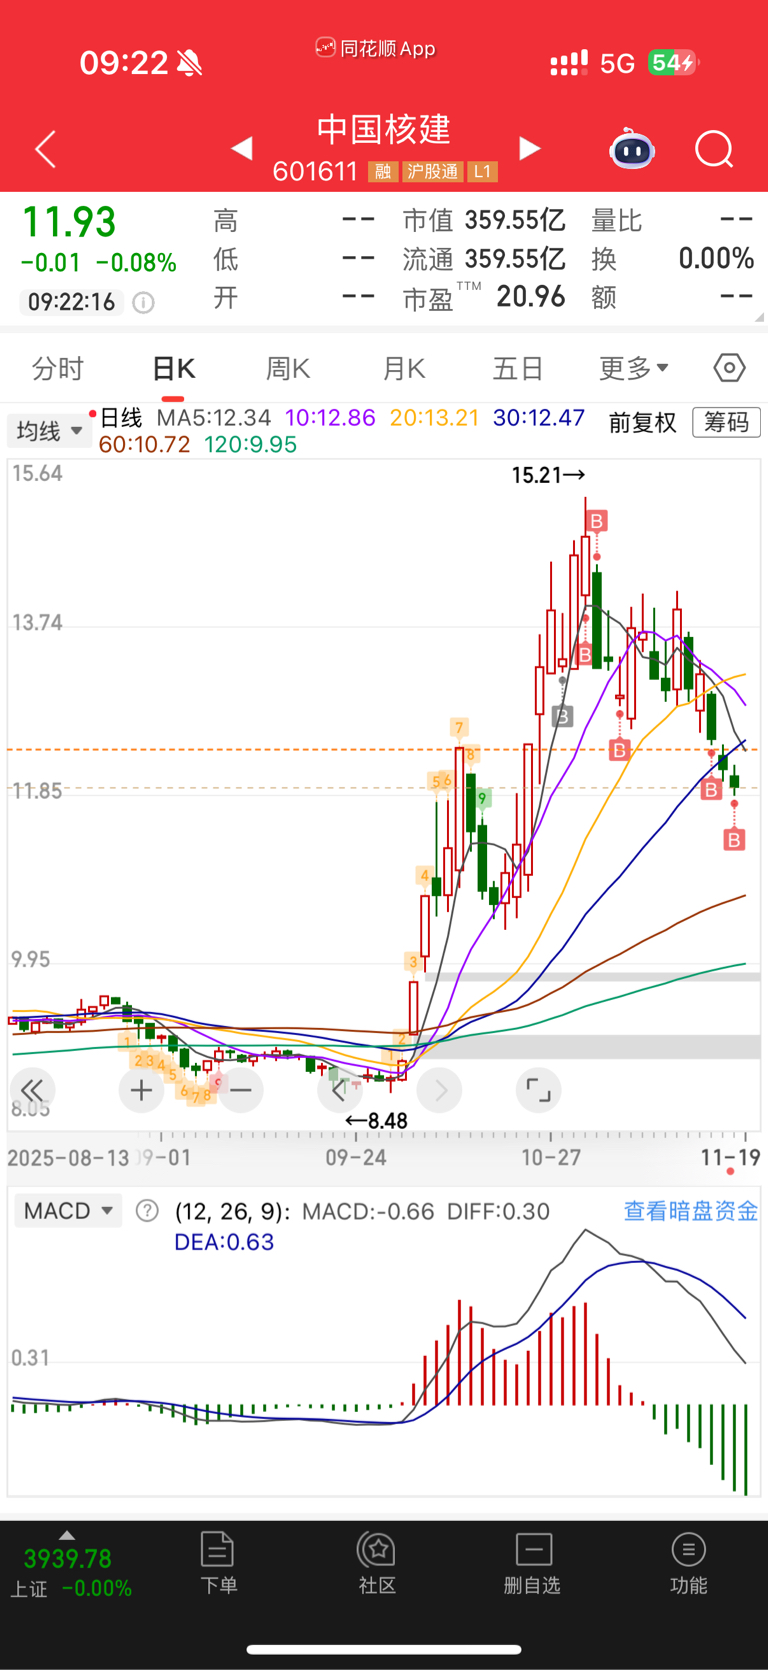Screen dimensions: 768x1670
Task: Jump to earliest data with double-left arrow
Action: tap(32, 1090)
